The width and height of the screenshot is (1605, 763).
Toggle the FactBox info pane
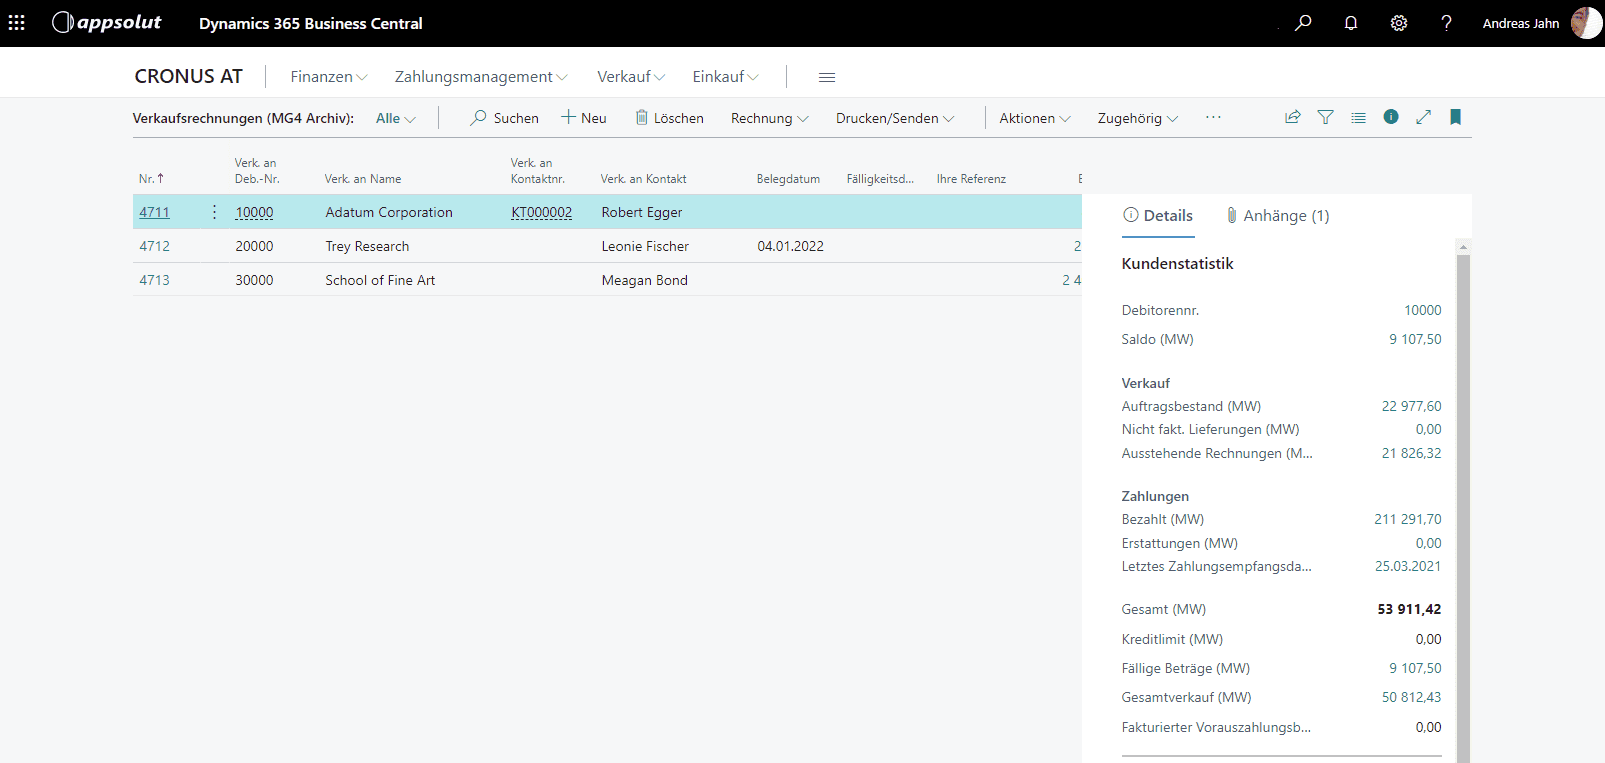click(x=1391, y=117)
